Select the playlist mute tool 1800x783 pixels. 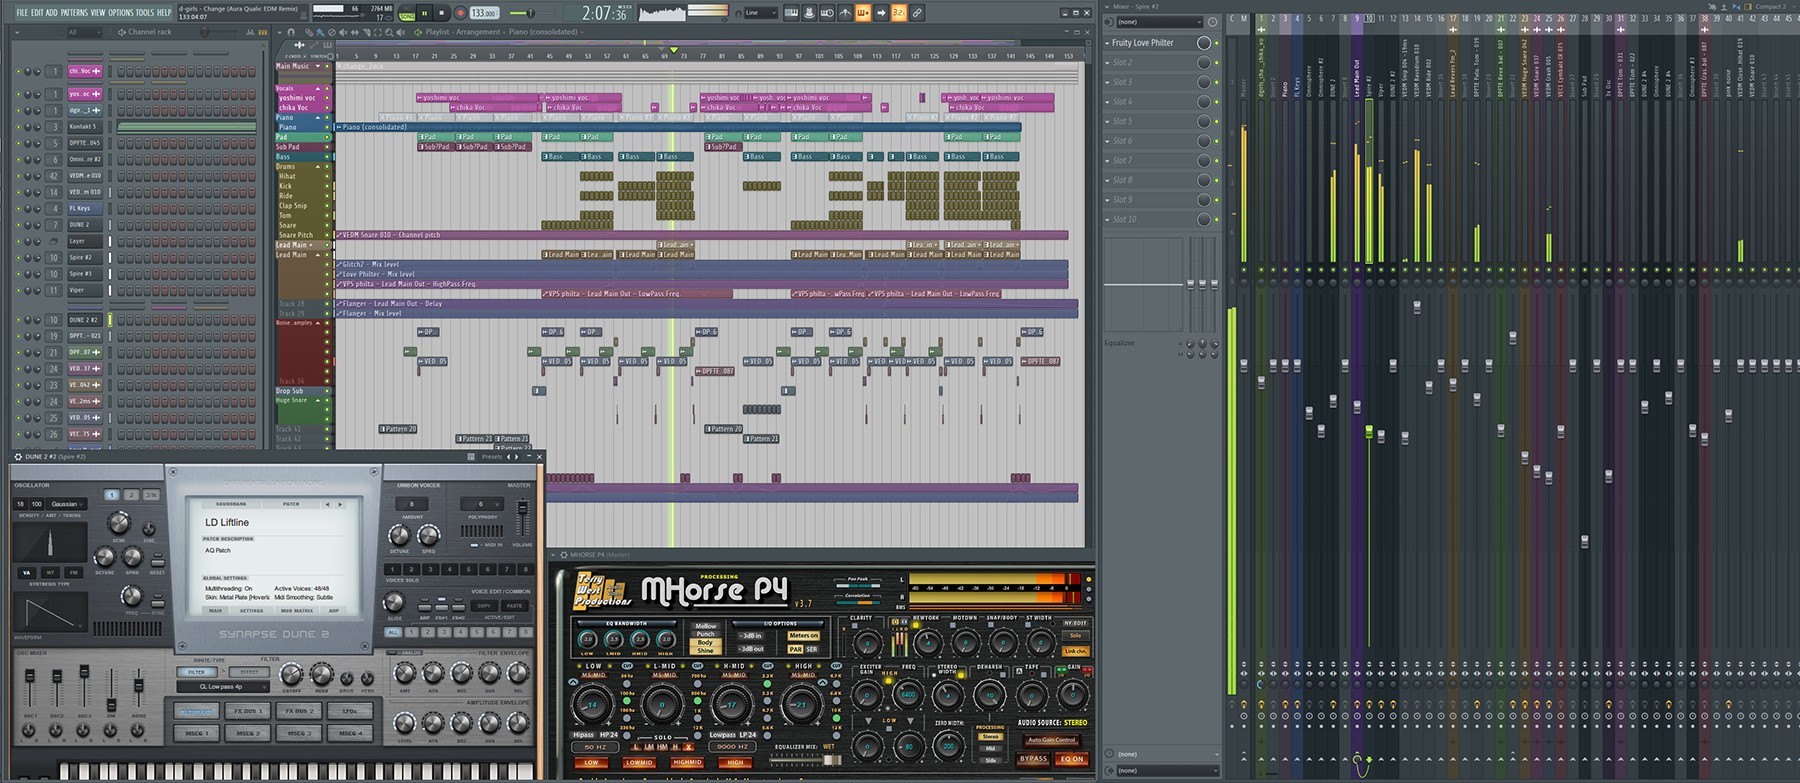tap(343, 32)
